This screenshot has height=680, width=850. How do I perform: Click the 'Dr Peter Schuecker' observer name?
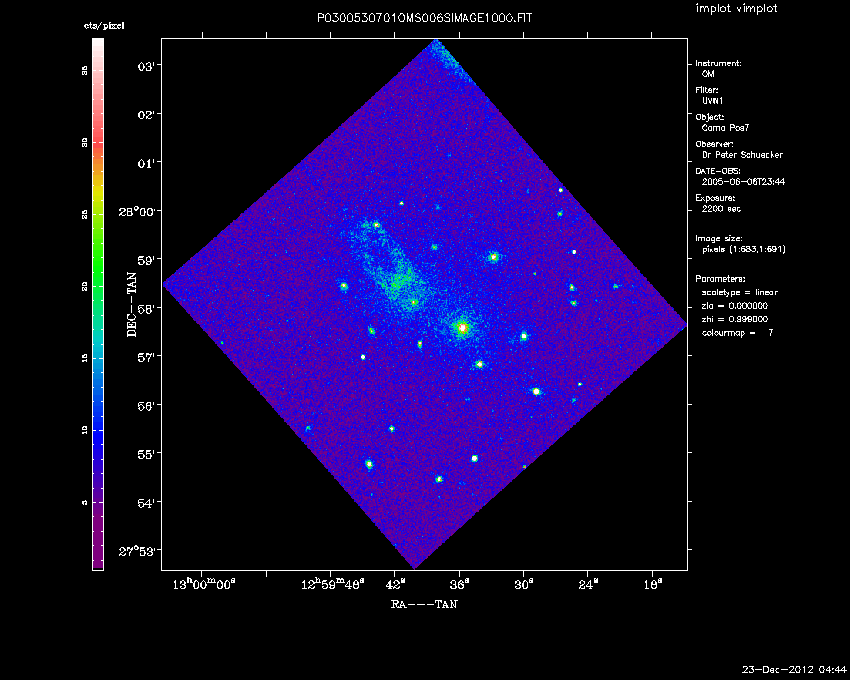[742, 155]
